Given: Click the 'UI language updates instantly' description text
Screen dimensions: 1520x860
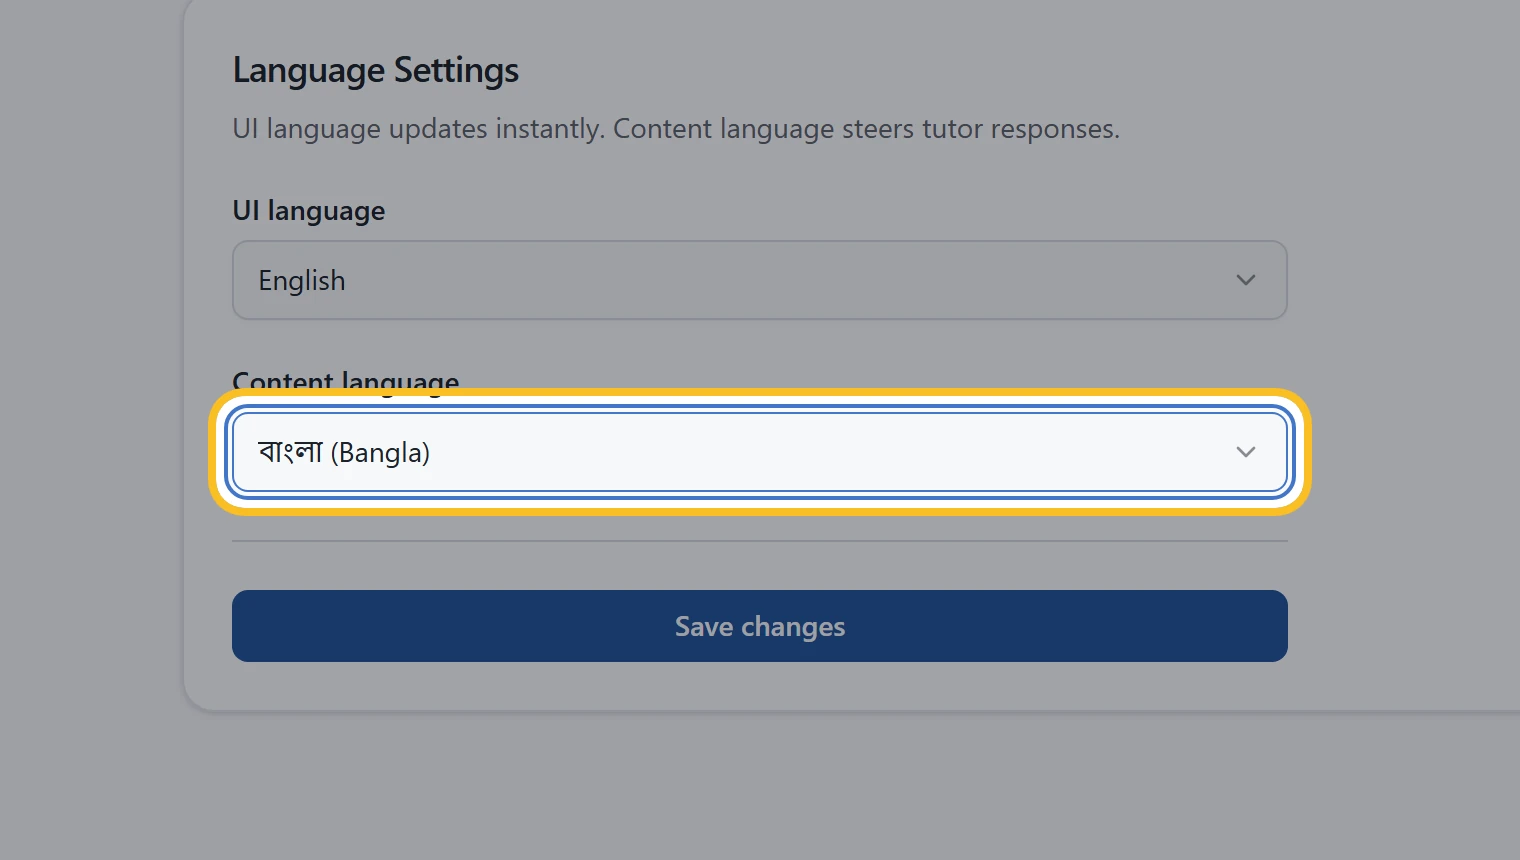Looking at the screenshot, I should pyautogui.click(x=676, y=129).
